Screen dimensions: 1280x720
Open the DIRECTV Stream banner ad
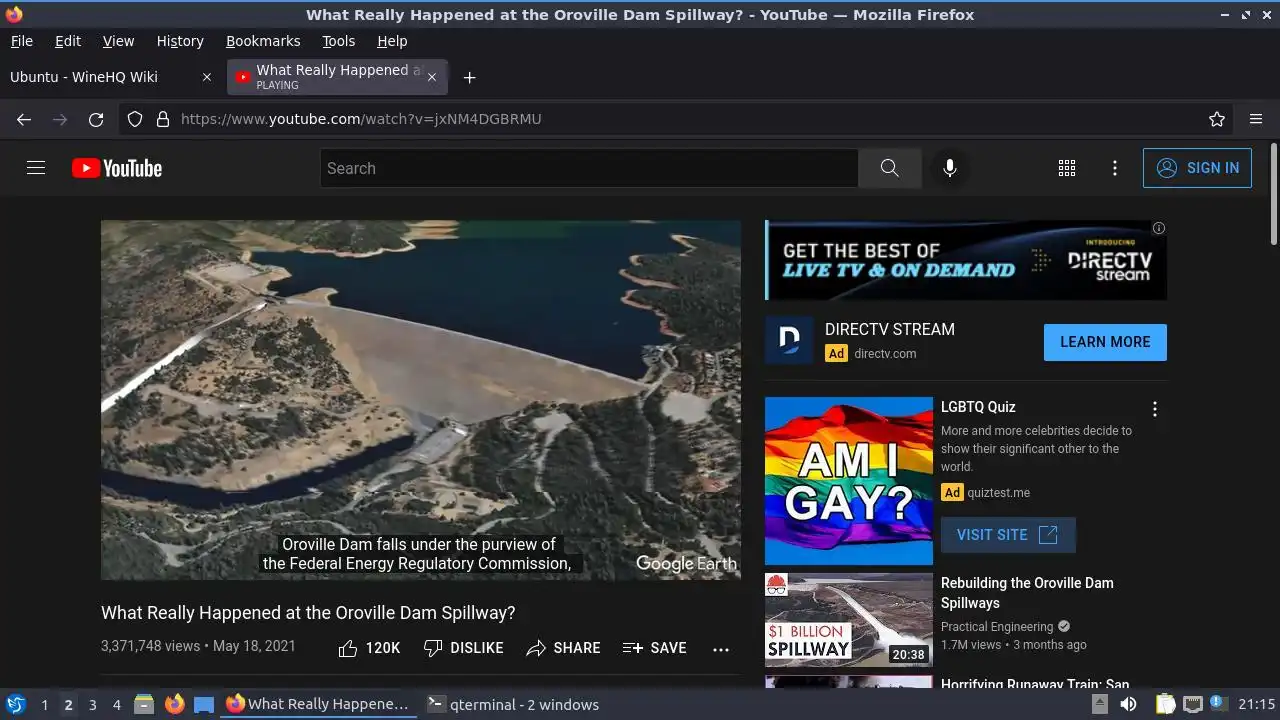(966, 260)
